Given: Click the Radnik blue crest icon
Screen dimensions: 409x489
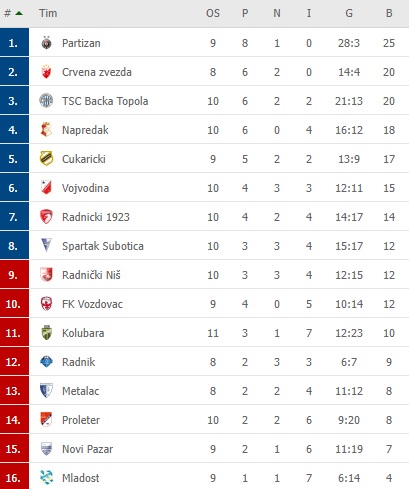Looking at the screenshot, I should coord(46,362).
